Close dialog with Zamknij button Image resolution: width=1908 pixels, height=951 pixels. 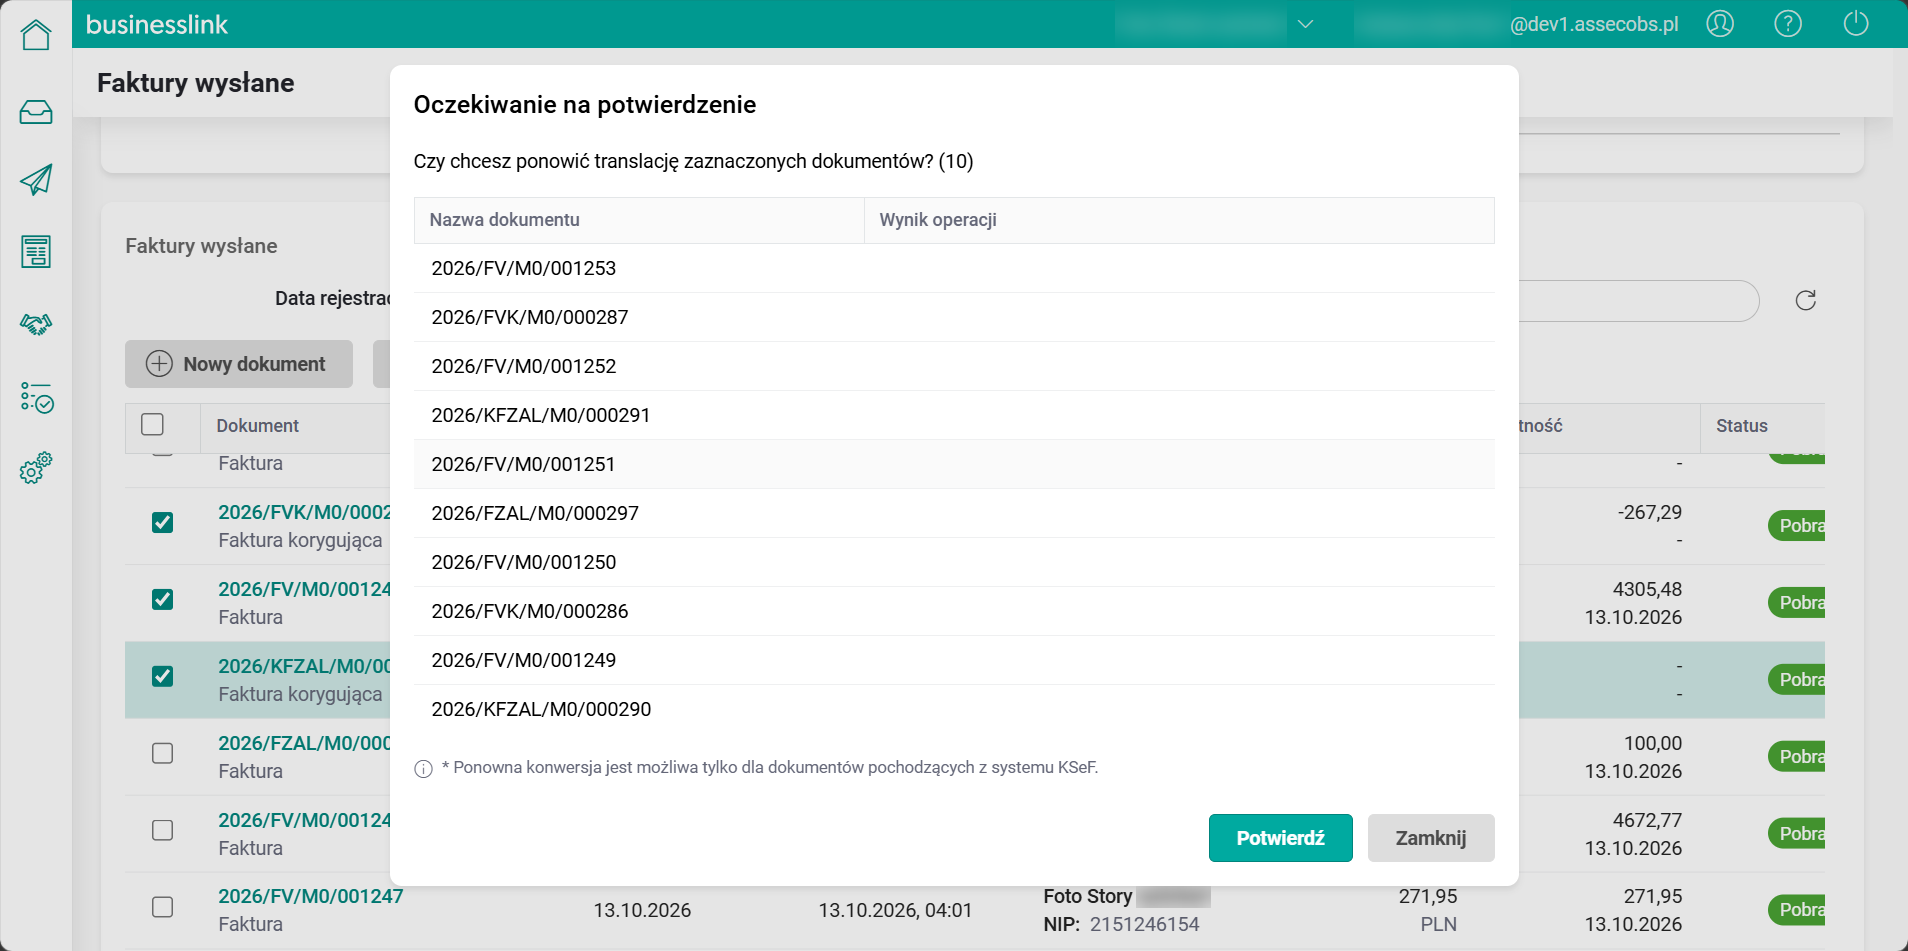tap(1431, 838)
